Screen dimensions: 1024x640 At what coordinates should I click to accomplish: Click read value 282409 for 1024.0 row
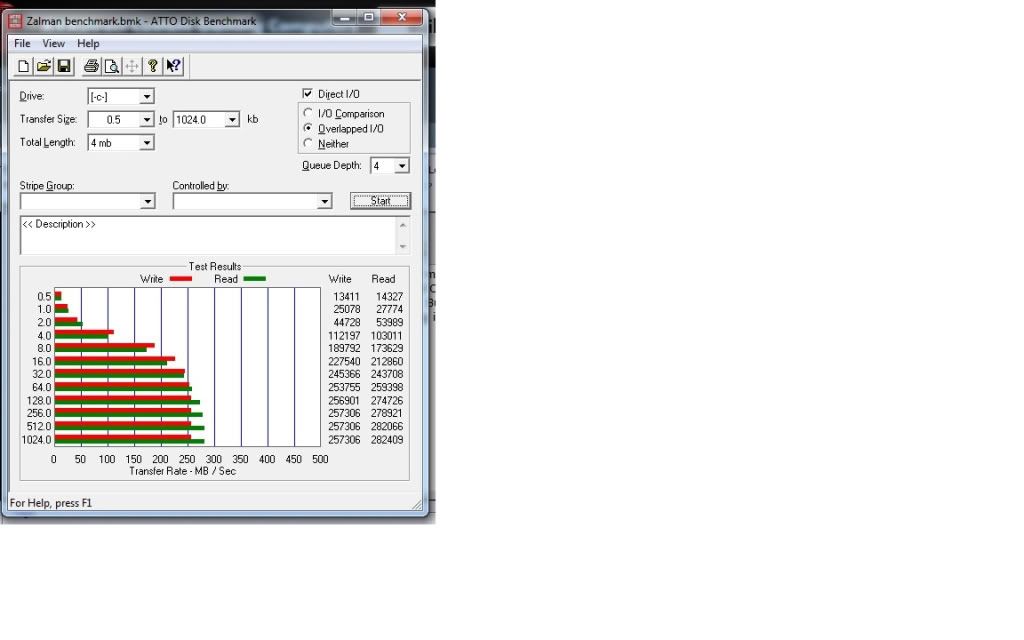[387, 440]
